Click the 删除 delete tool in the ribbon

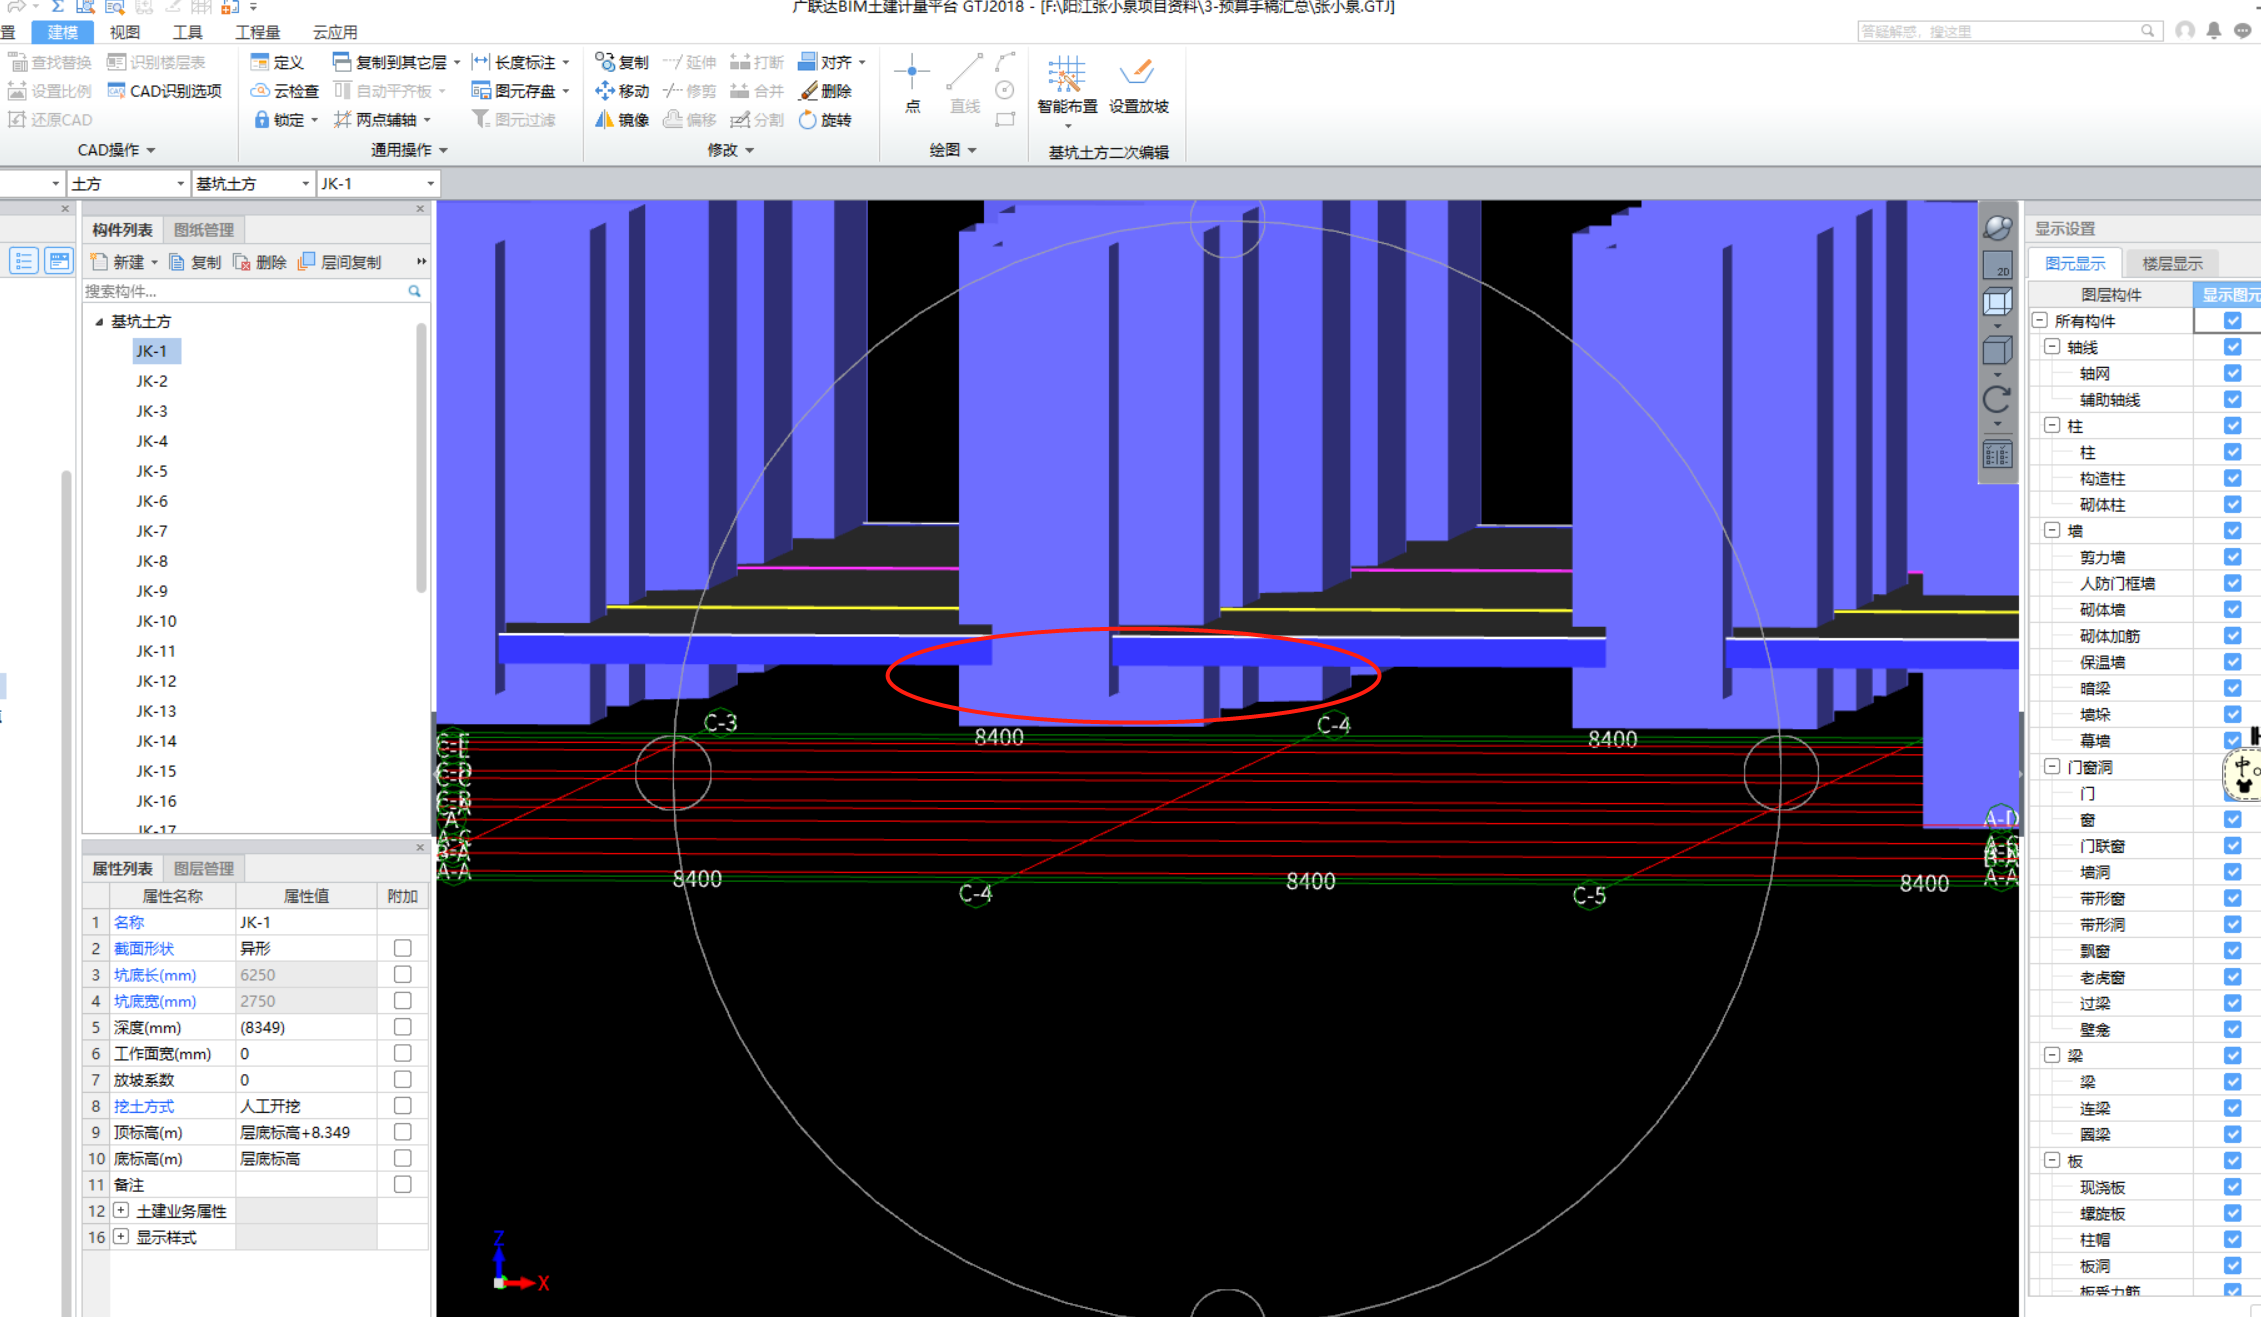tap(826, 91)
